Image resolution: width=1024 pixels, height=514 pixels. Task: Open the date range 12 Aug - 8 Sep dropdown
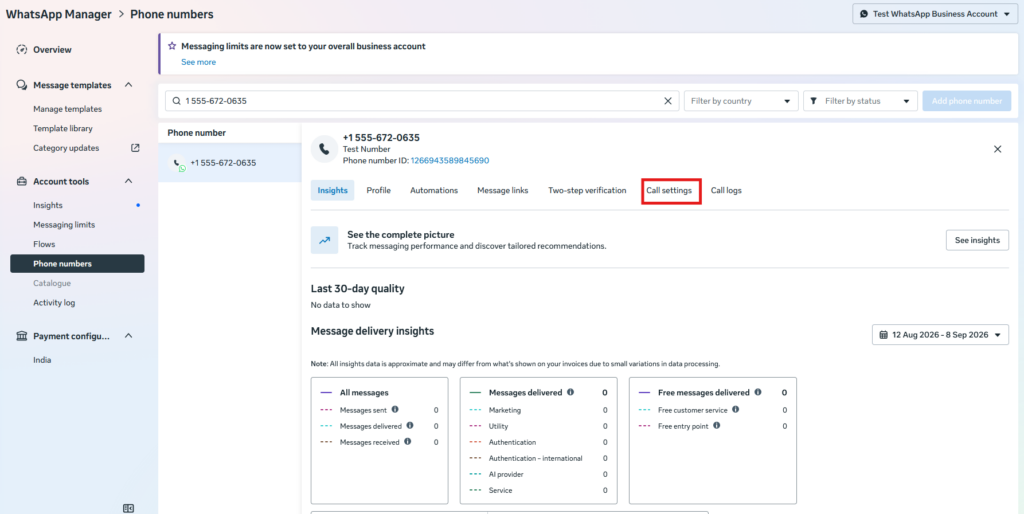(940, 335)
